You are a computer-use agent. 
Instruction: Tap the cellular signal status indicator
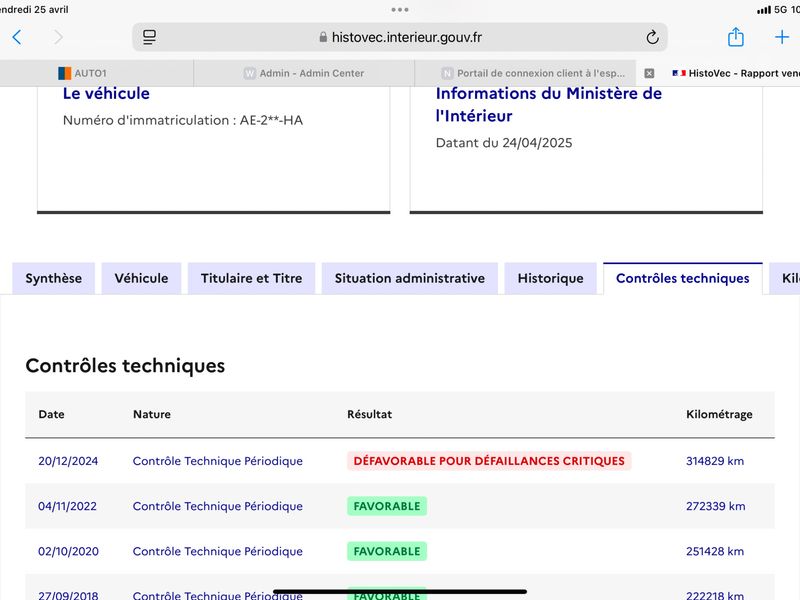click(764, 10)
